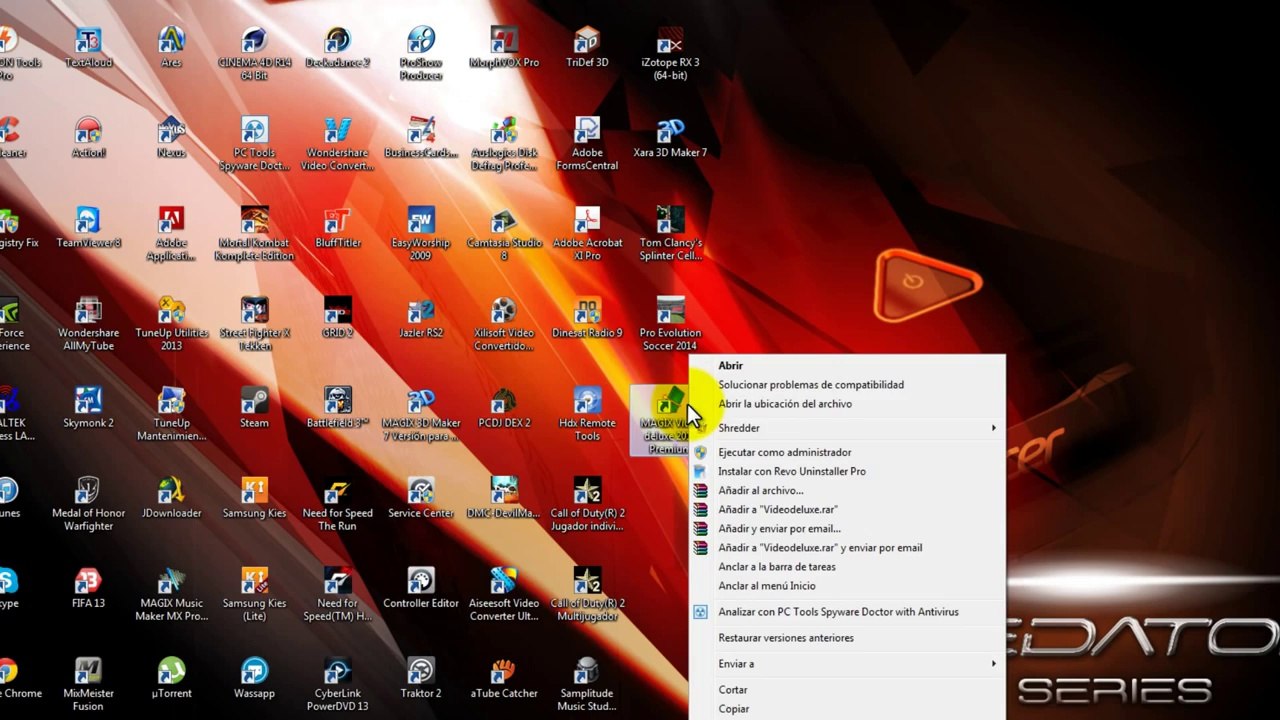
Task: Choose Anclar al menú Inicio
Action: coord(846,586)
